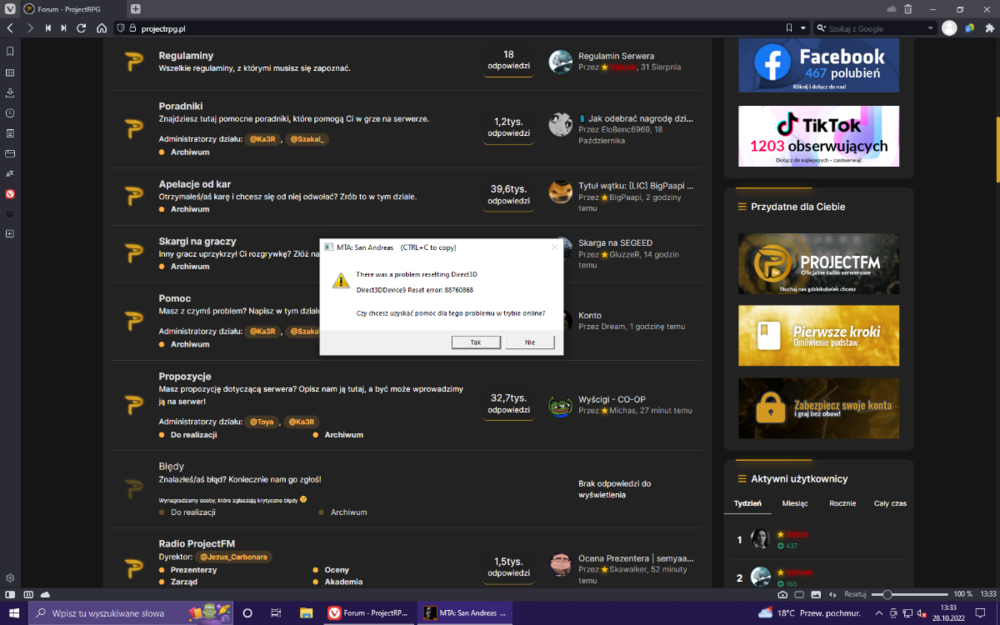Open the TikTok obserwujących banner
This screenshot has width=1000, height=625.
tap(818, 136)
